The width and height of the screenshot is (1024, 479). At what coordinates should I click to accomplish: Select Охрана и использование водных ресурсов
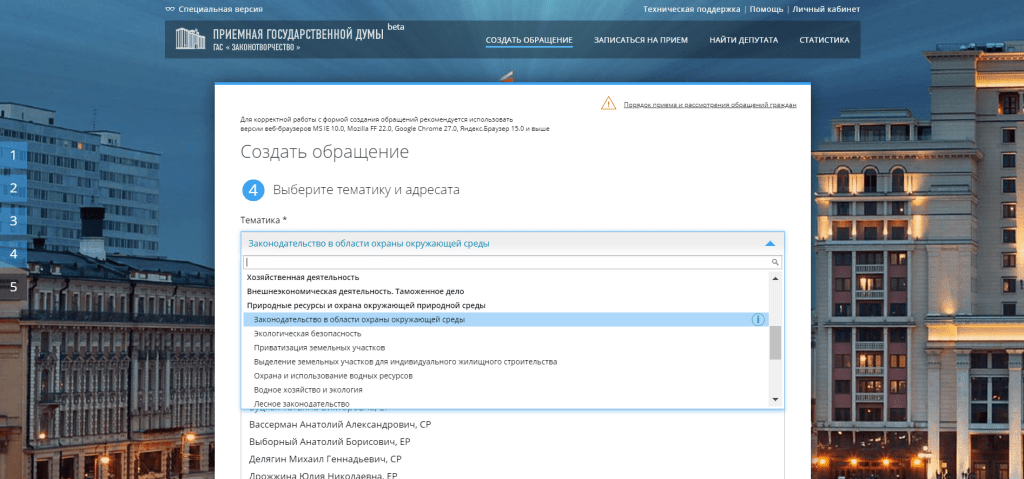333,376
